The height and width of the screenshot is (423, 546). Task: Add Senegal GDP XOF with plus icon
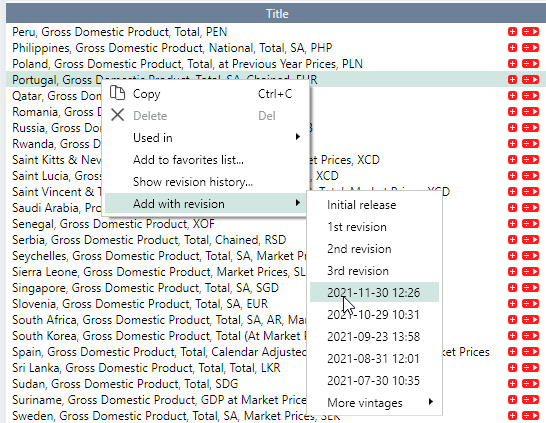coord(512,224)
